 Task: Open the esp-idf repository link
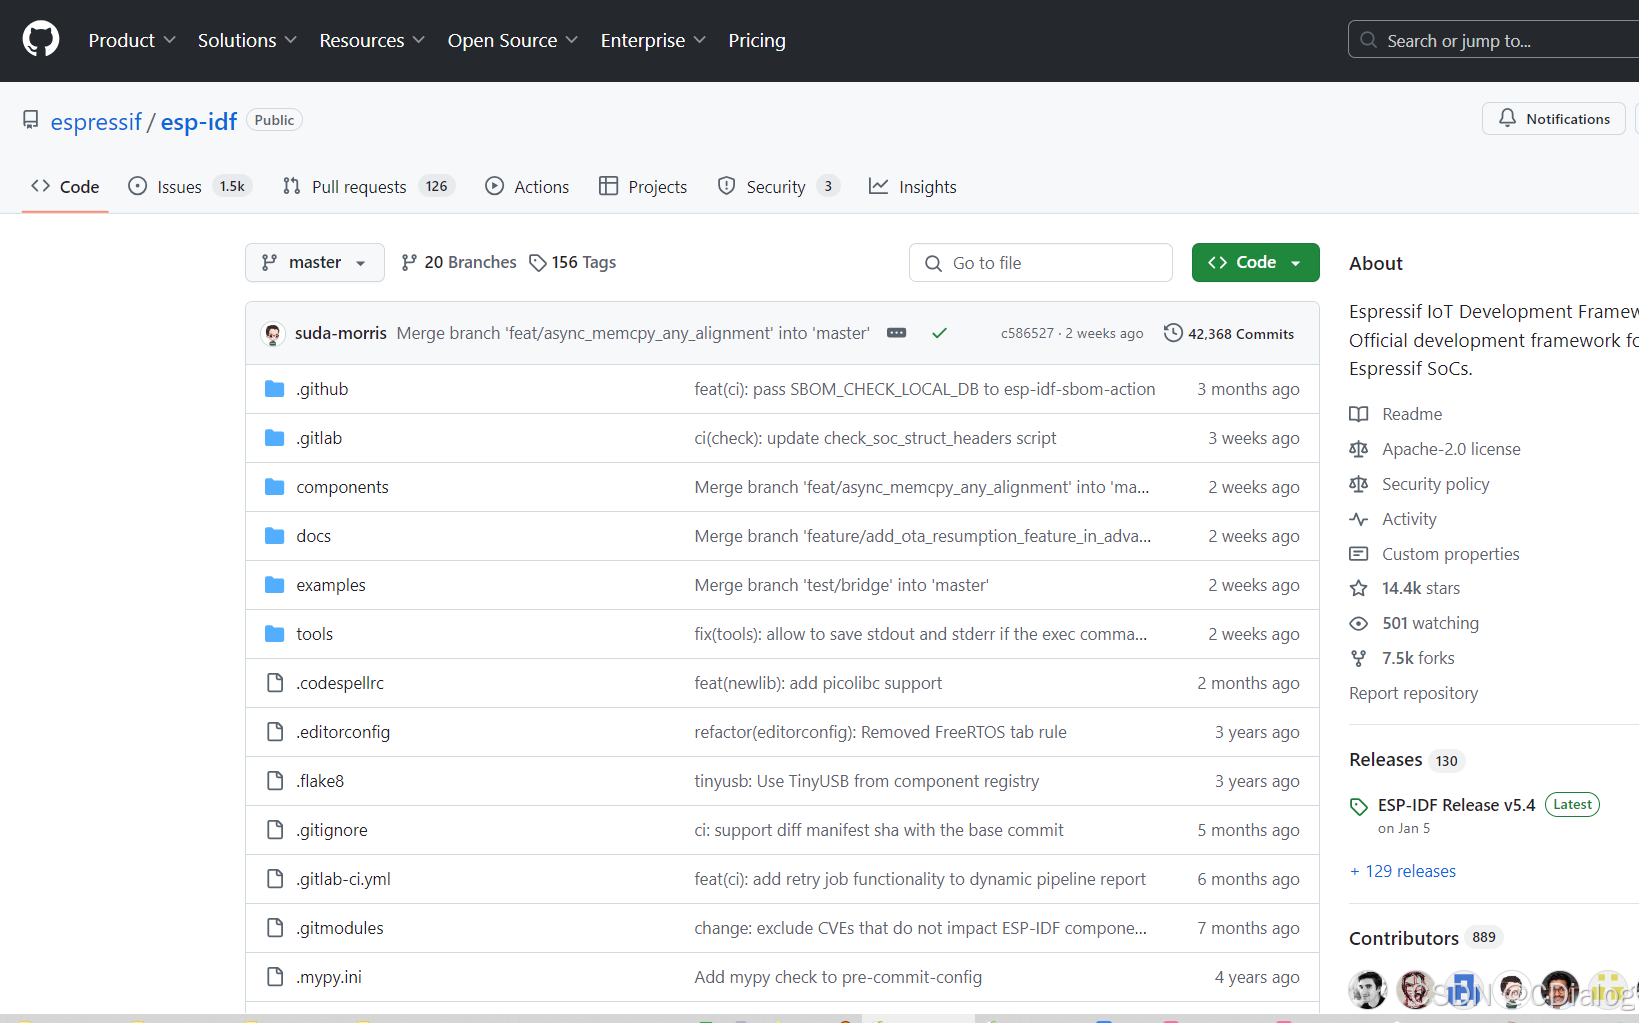pyautogui.click(x=199, y=122)
